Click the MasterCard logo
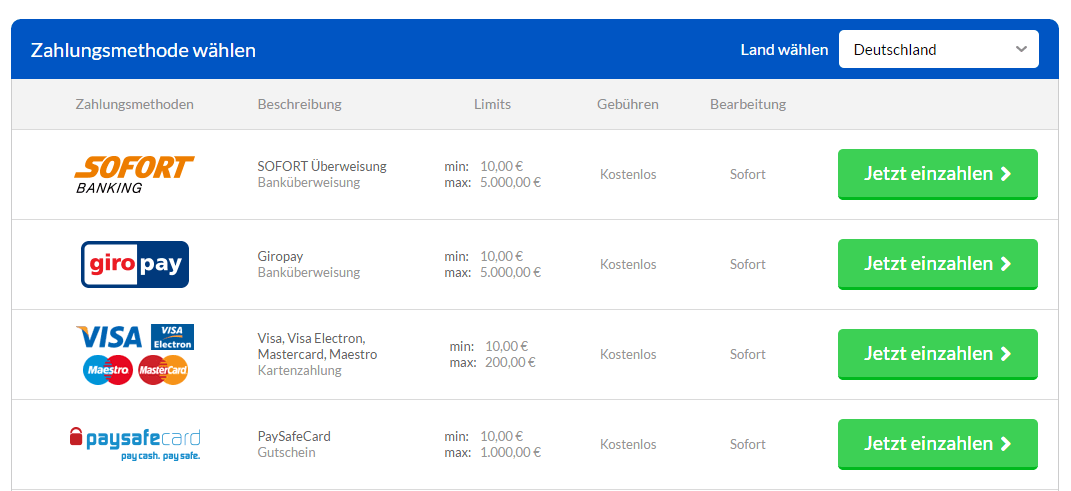Image resolution: width=1071 pixels, height=491 pixels. tap(163, 370)
